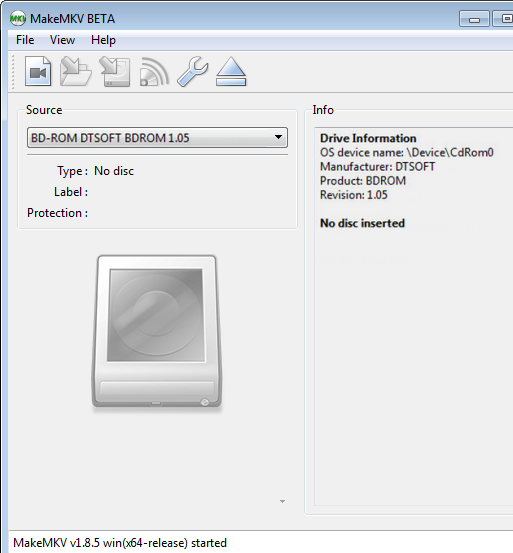Click the 'Drive Information' heading
Image resolution: width=513 pixels, height=553 pixels.
click(368, 138)
